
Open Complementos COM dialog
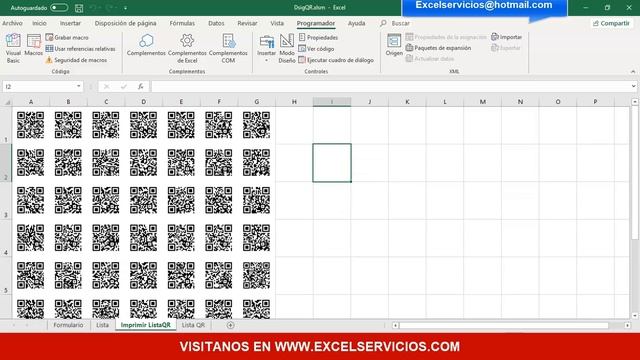point(228,49)
